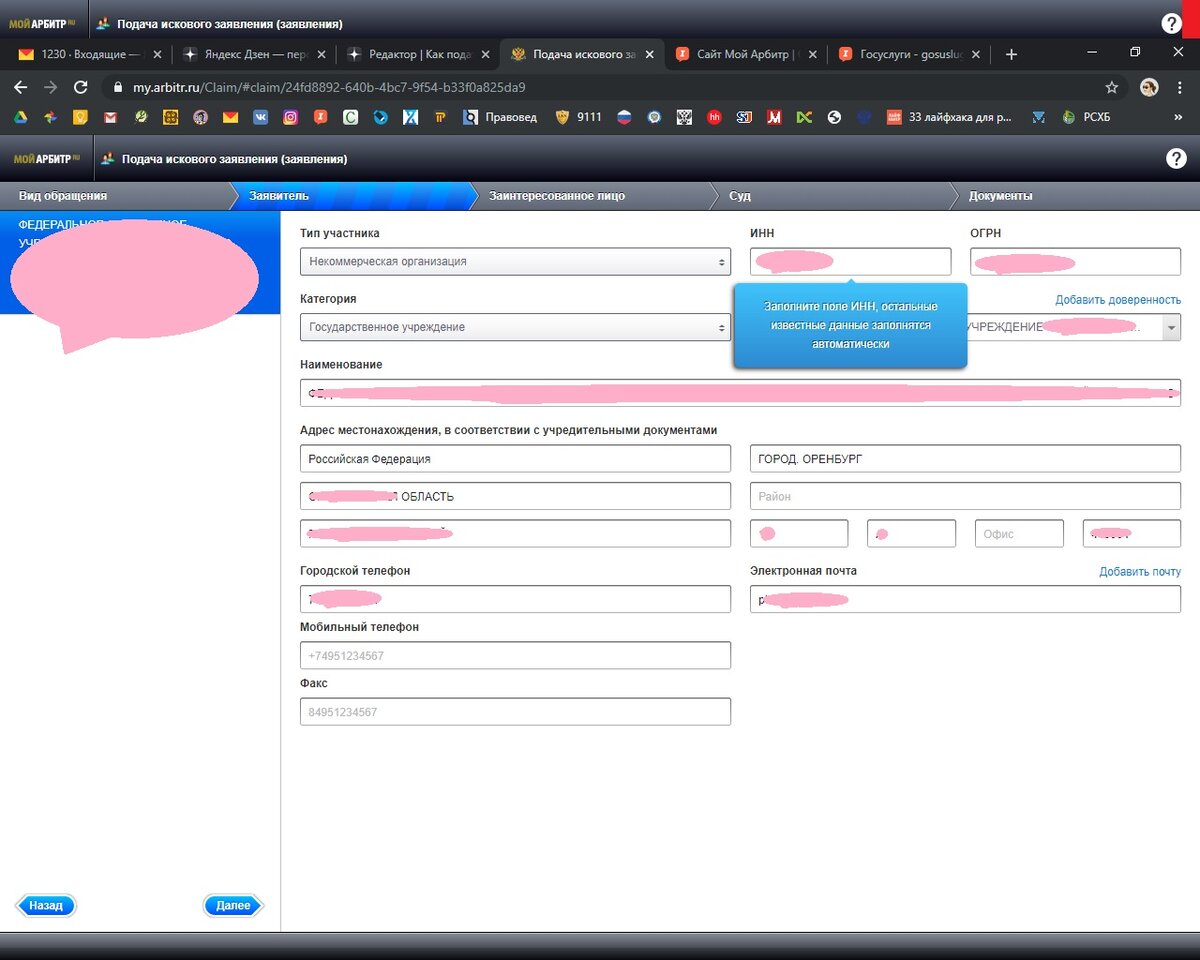
Task: Reload the current page
Action: [81, 87]
